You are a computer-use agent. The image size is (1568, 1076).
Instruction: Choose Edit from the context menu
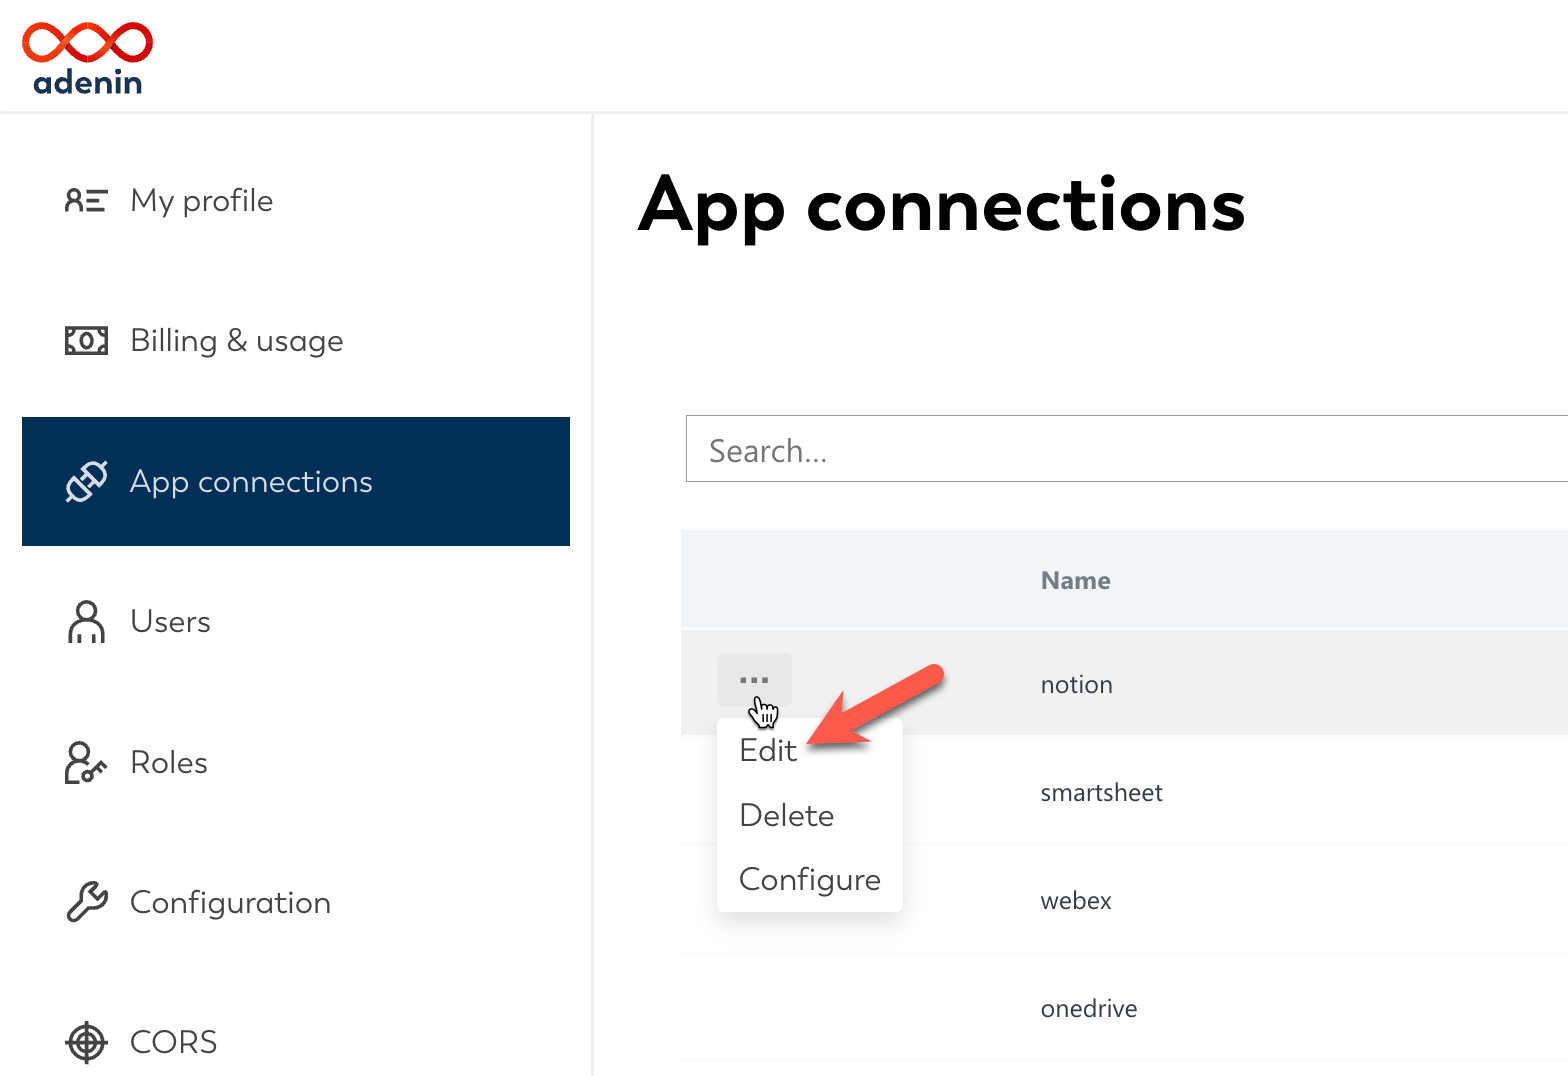pos(767,750)
